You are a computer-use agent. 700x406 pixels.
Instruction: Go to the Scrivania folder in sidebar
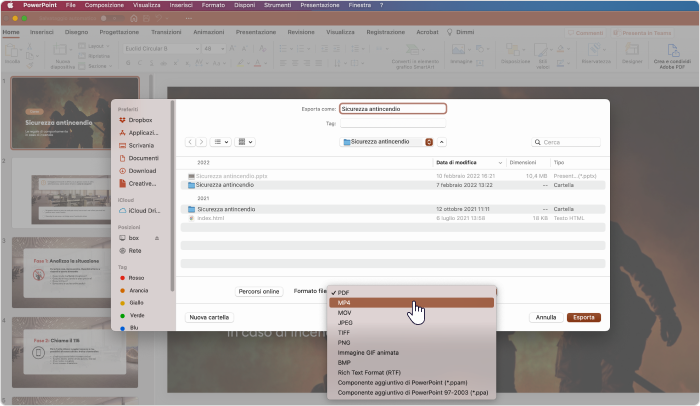(x=142, y=145)
